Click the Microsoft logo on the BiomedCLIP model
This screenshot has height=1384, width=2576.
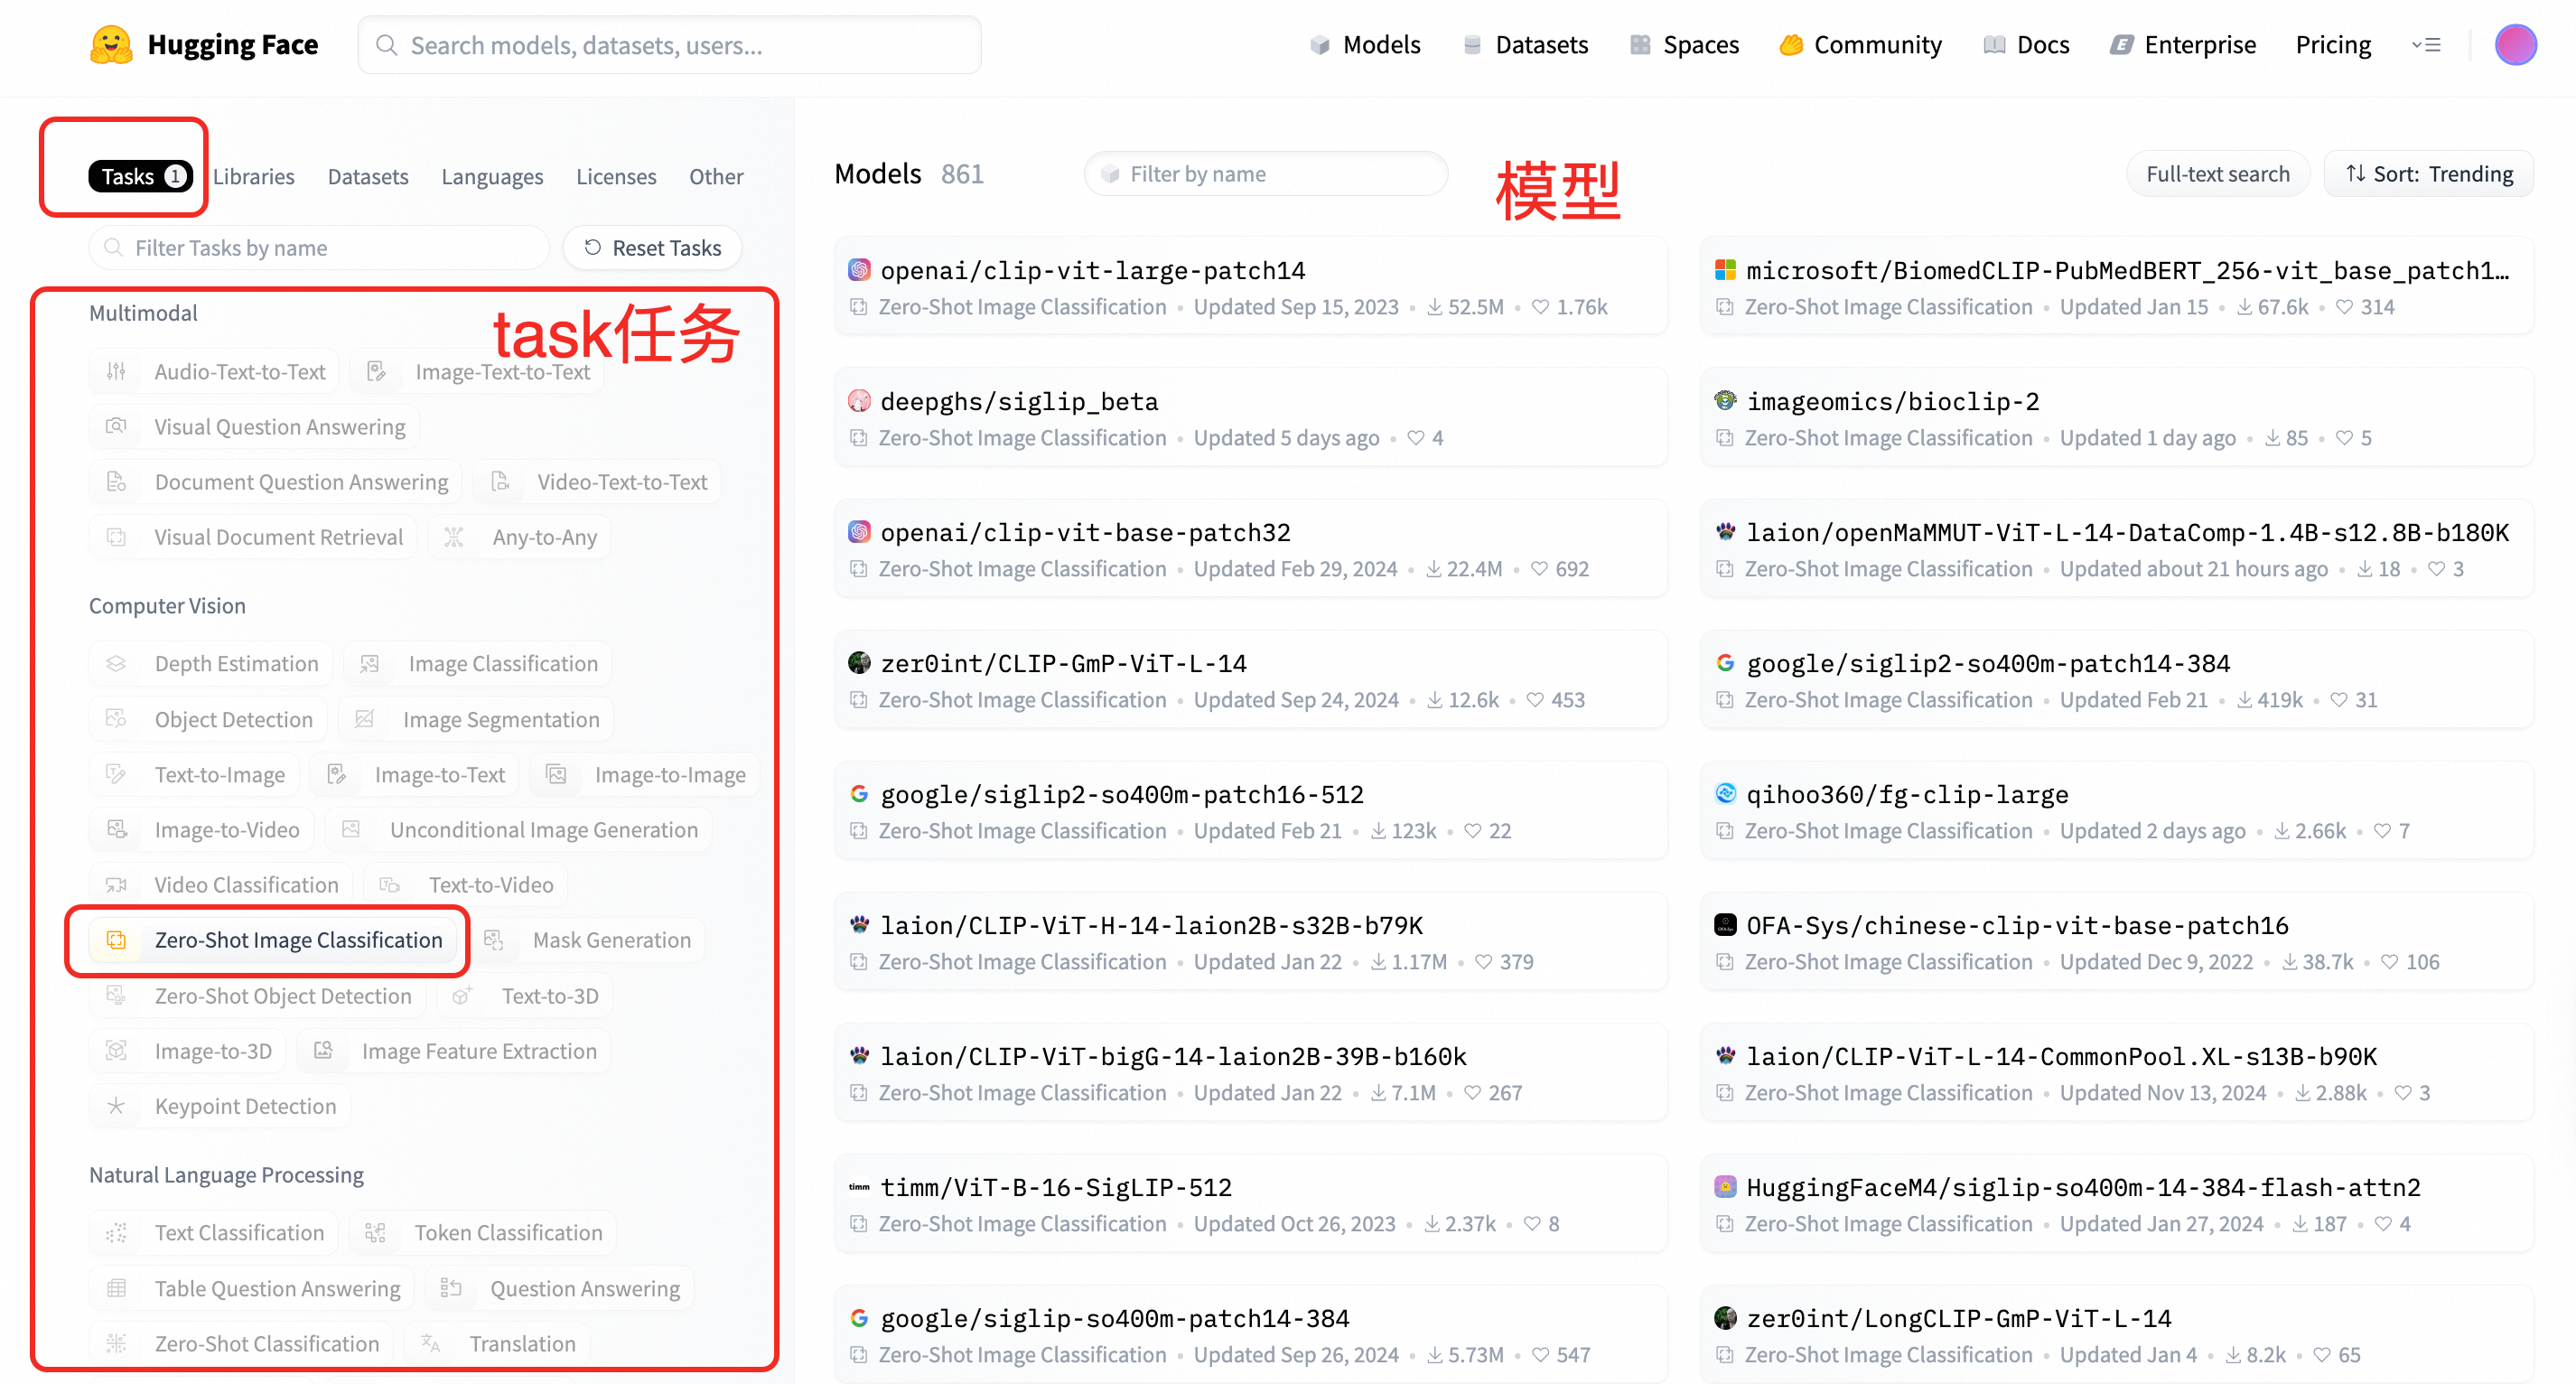pos(1725,270)
